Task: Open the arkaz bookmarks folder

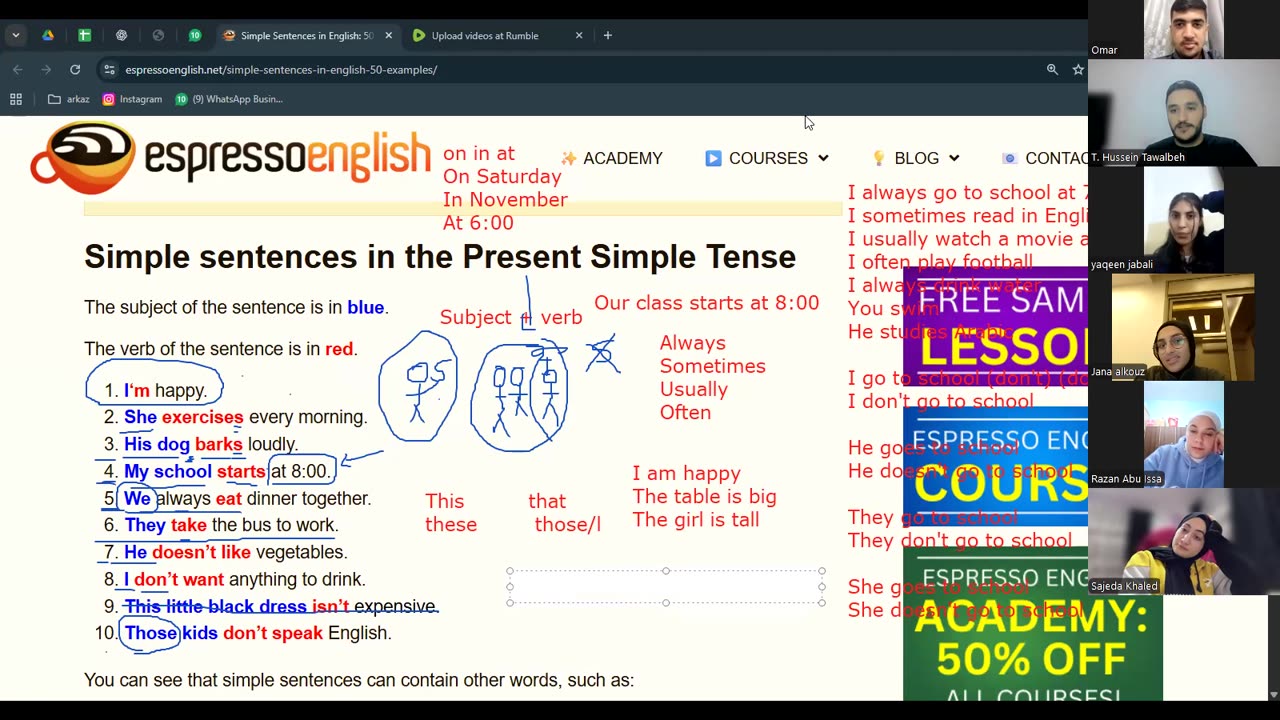Action: tap(69, 99)
